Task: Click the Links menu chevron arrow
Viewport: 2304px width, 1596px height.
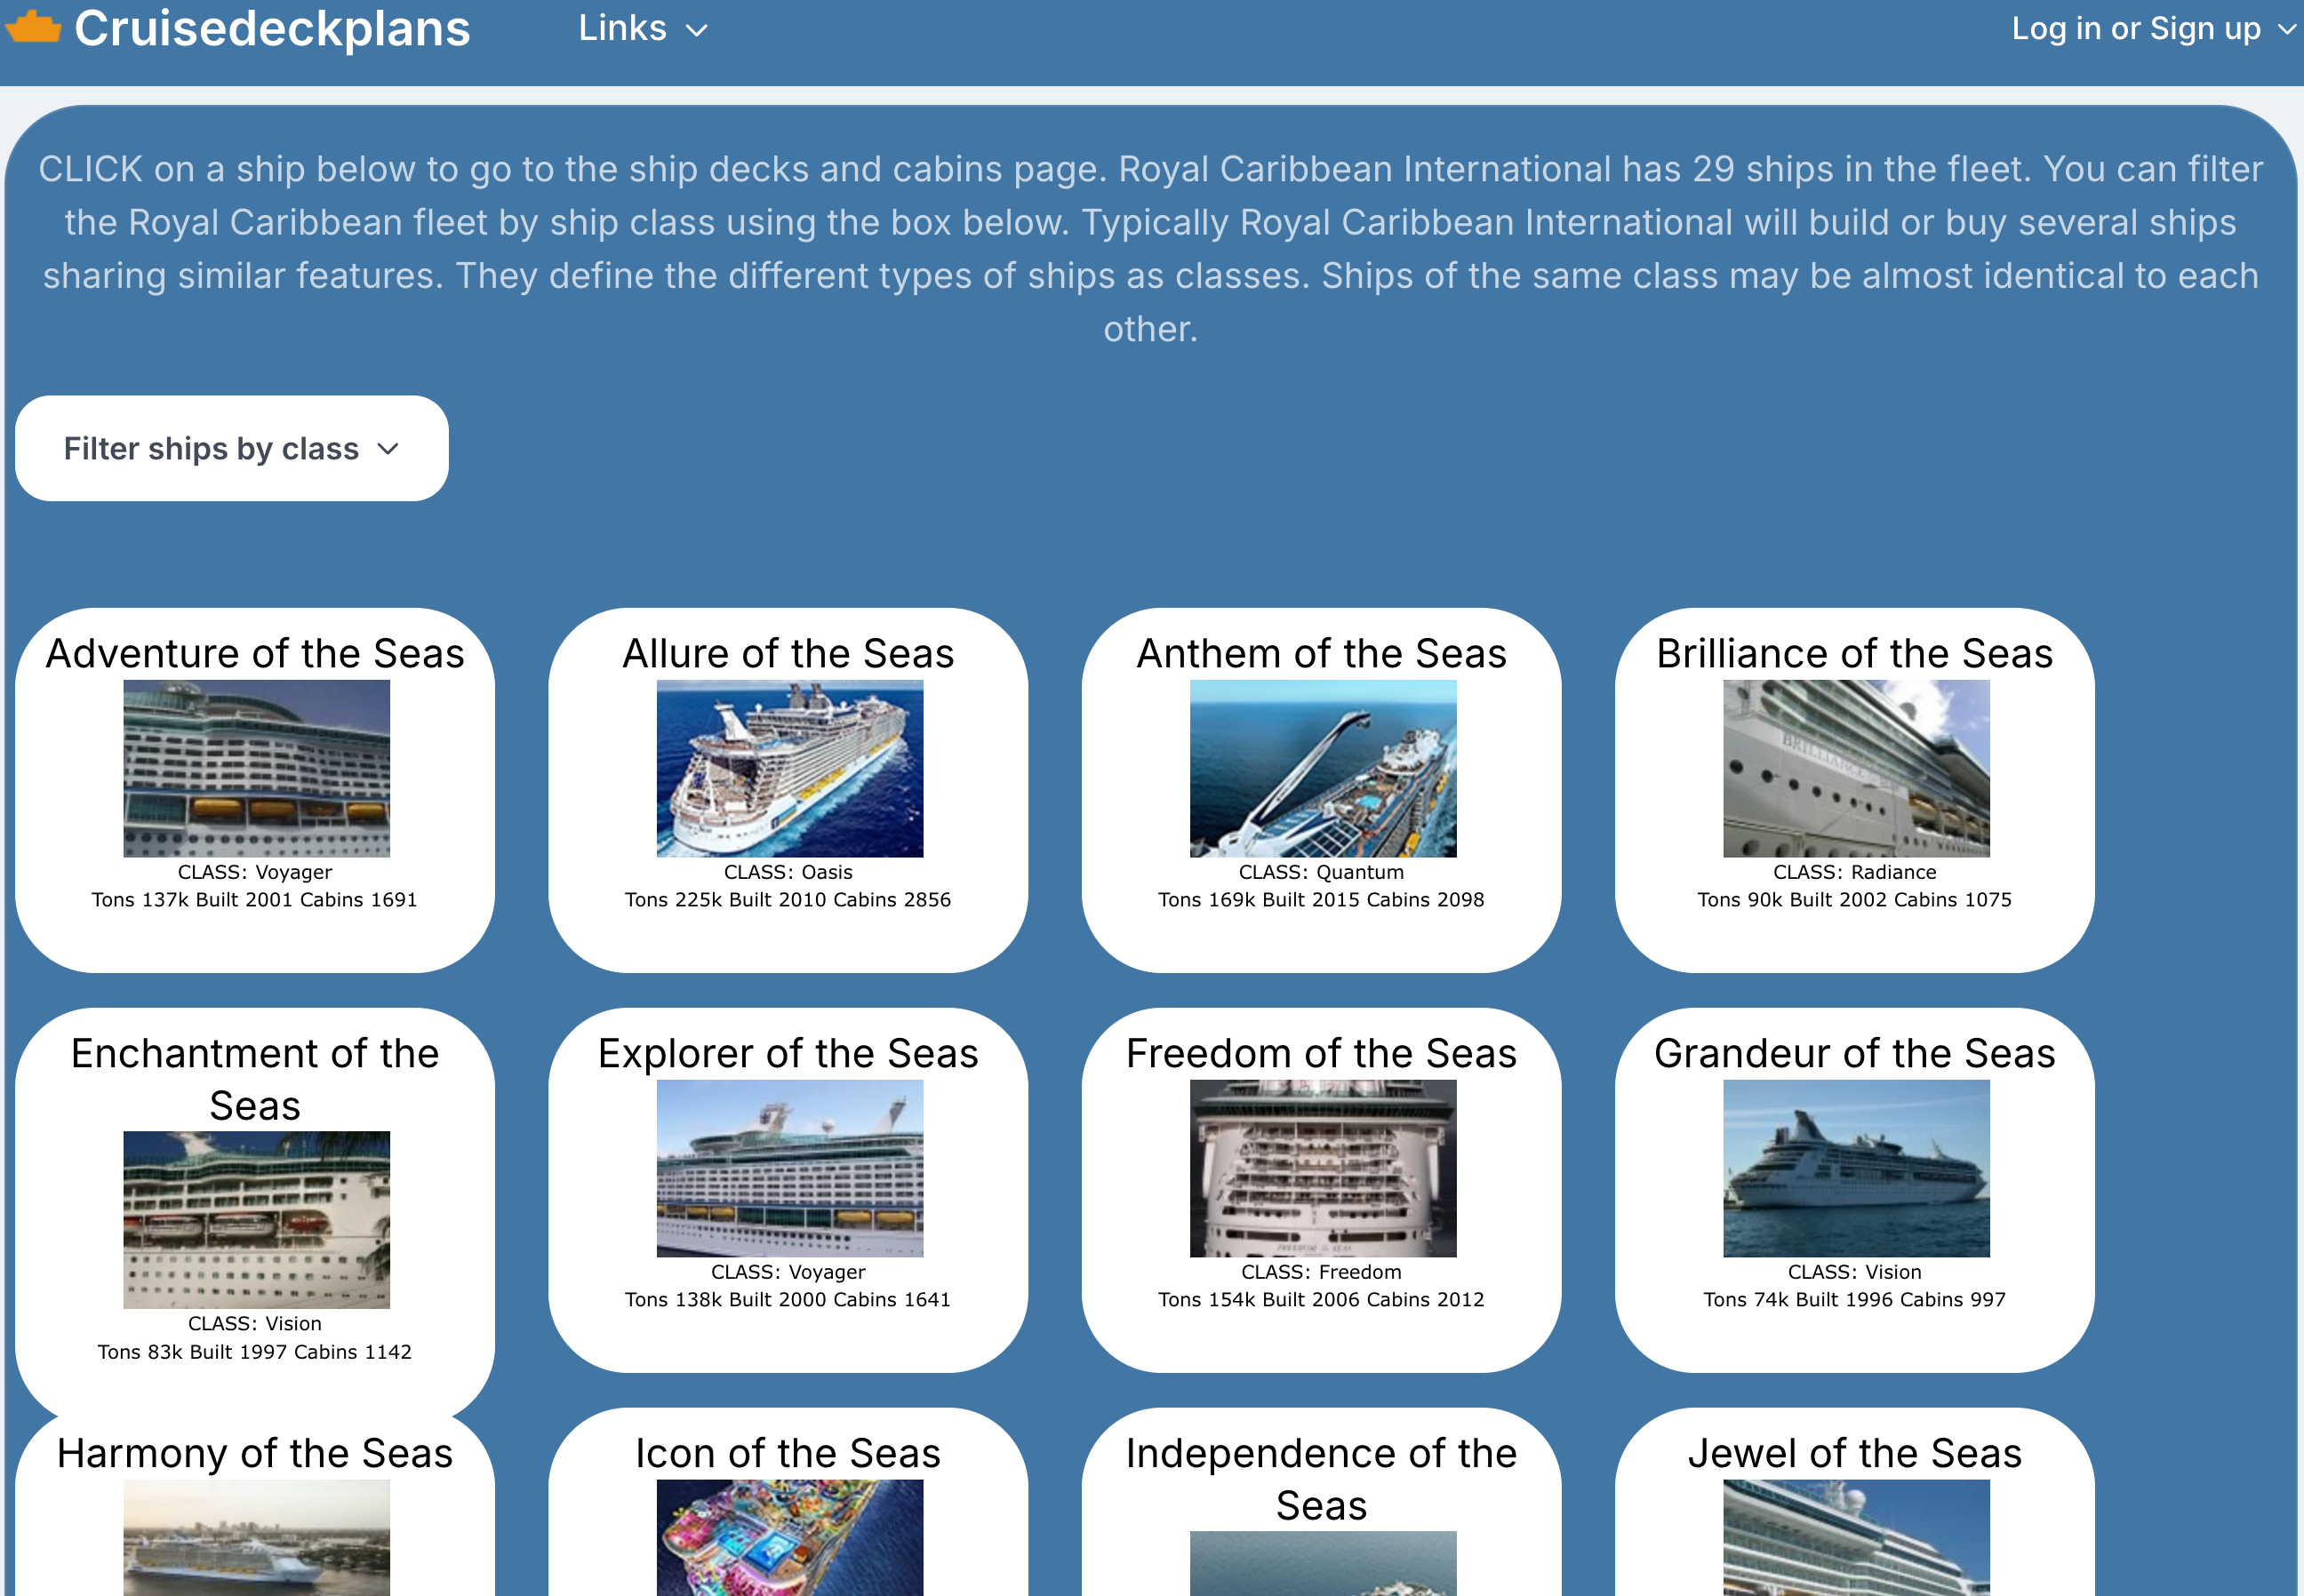Action: point(697,31)
